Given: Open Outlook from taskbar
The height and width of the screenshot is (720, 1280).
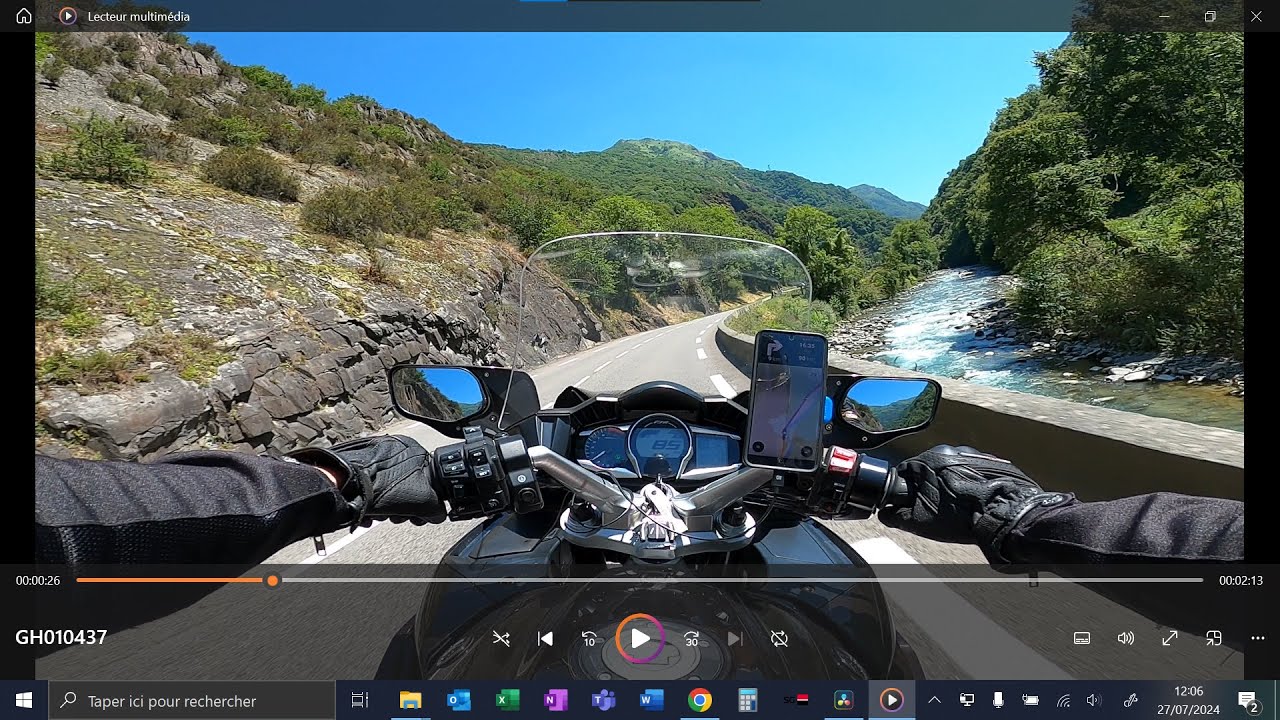Looking at the screenshot, I should tap(459, 700).
